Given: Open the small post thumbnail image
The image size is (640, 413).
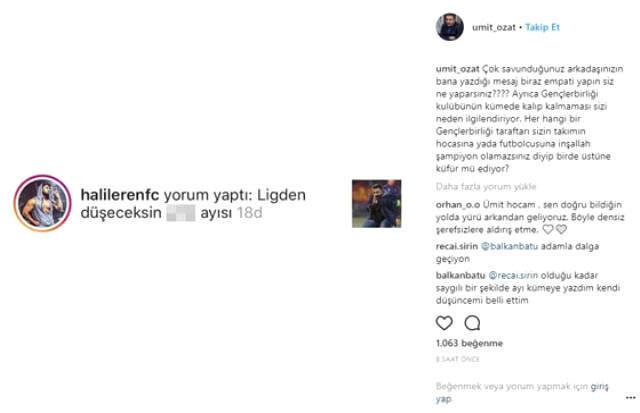Looking at the screenshot, I should point(377,203).
